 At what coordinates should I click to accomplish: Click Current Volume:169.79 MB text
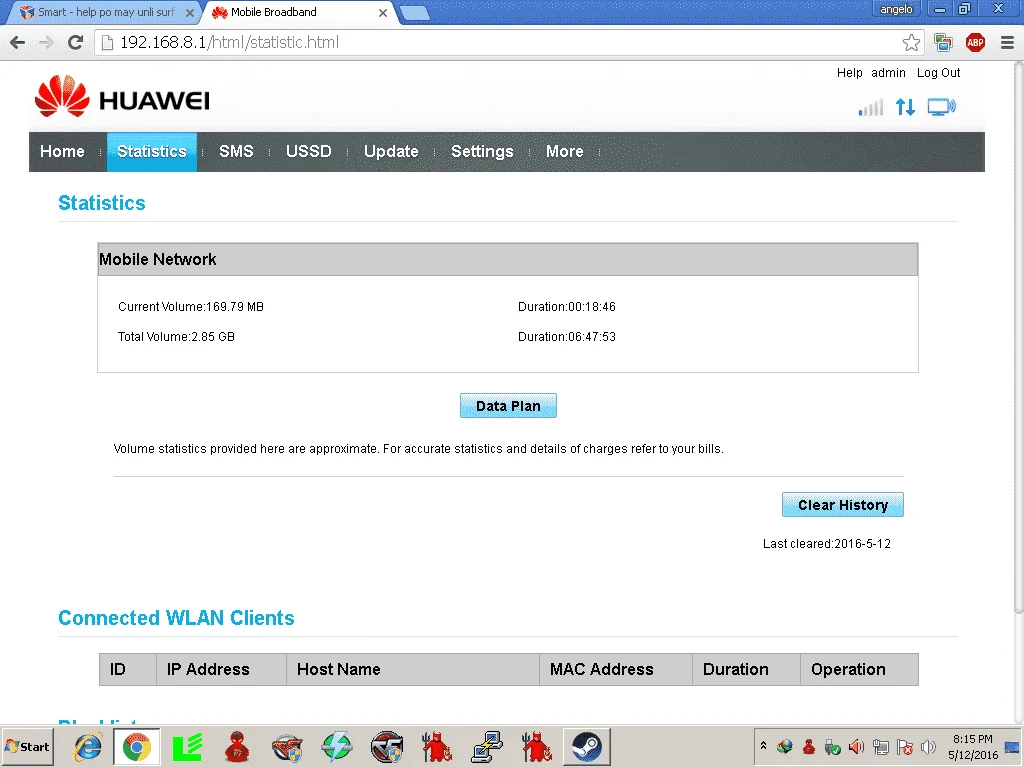(191, 307)
